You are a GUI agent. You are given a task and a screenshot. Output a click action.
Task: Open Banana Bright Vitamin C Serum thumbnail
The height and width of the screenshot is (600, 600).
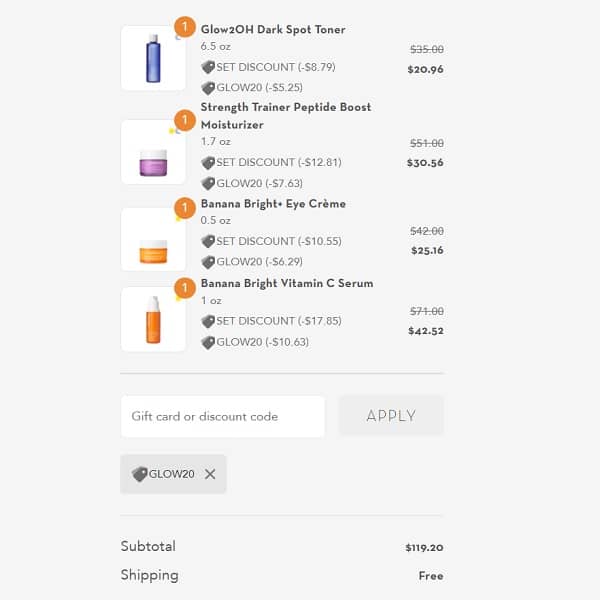pyautogui.click(x=153, y=320)
